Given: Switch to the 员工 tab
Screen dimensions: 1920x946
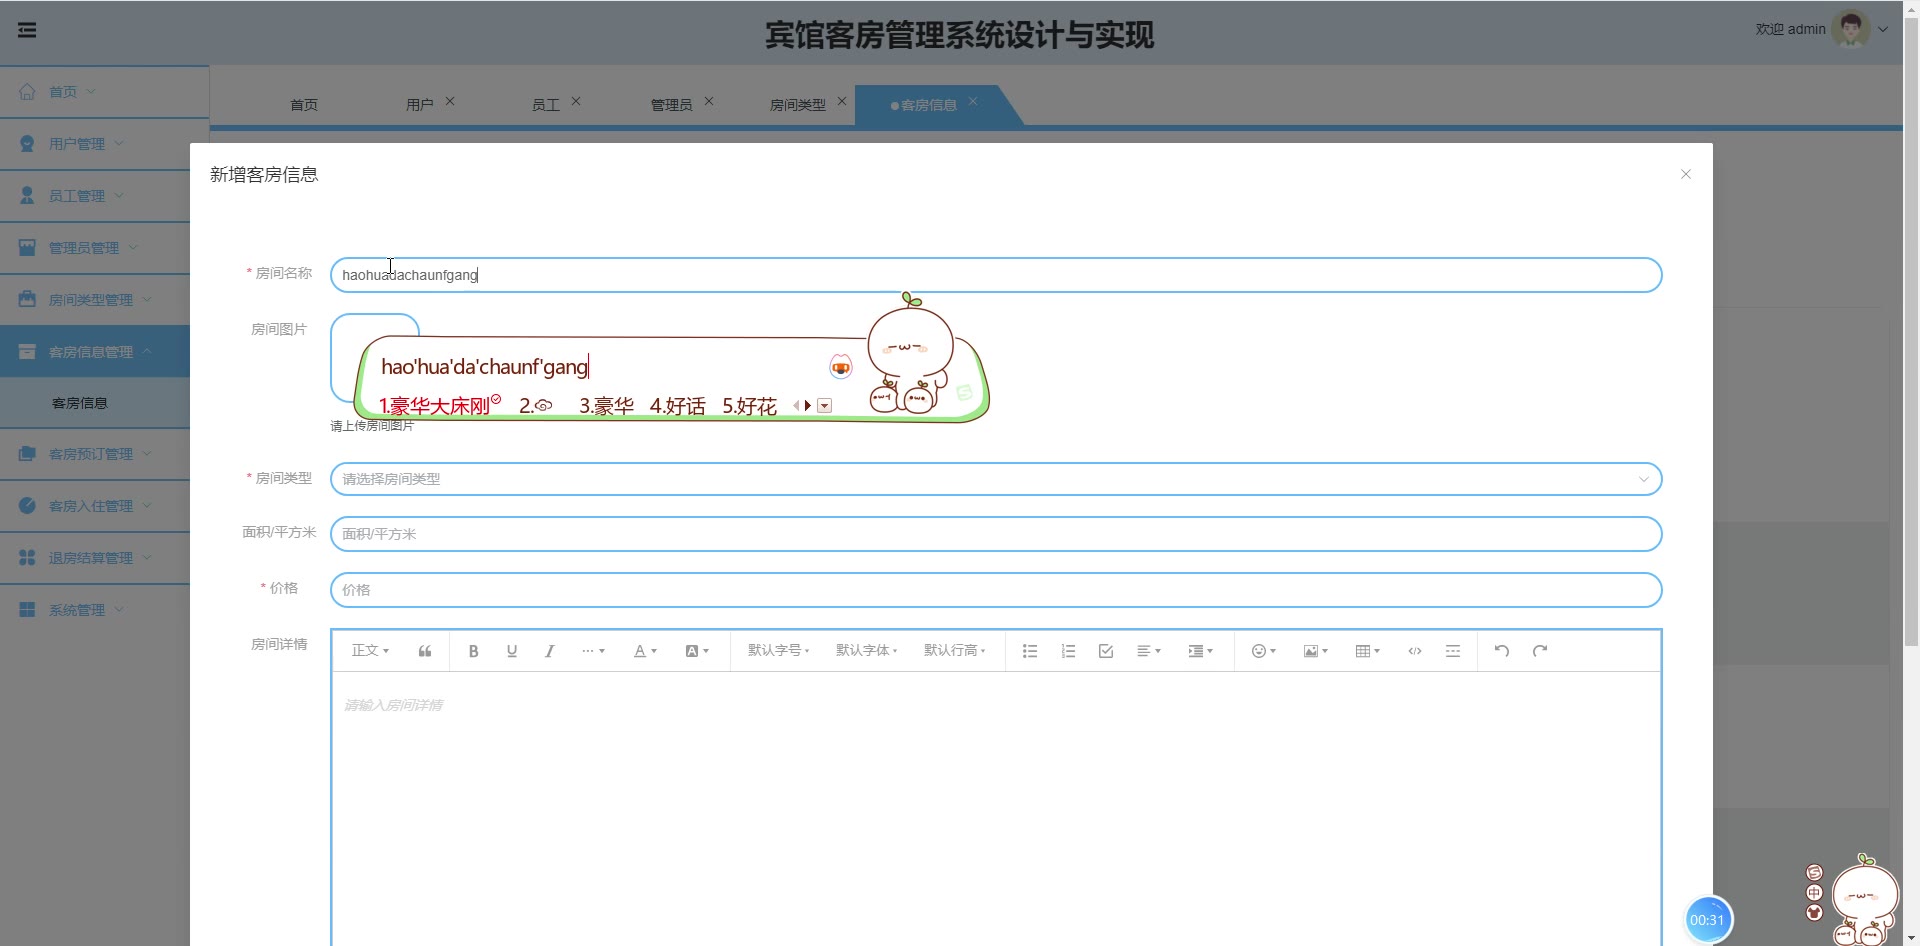Looking at the screenshot, I should [546, 105].
